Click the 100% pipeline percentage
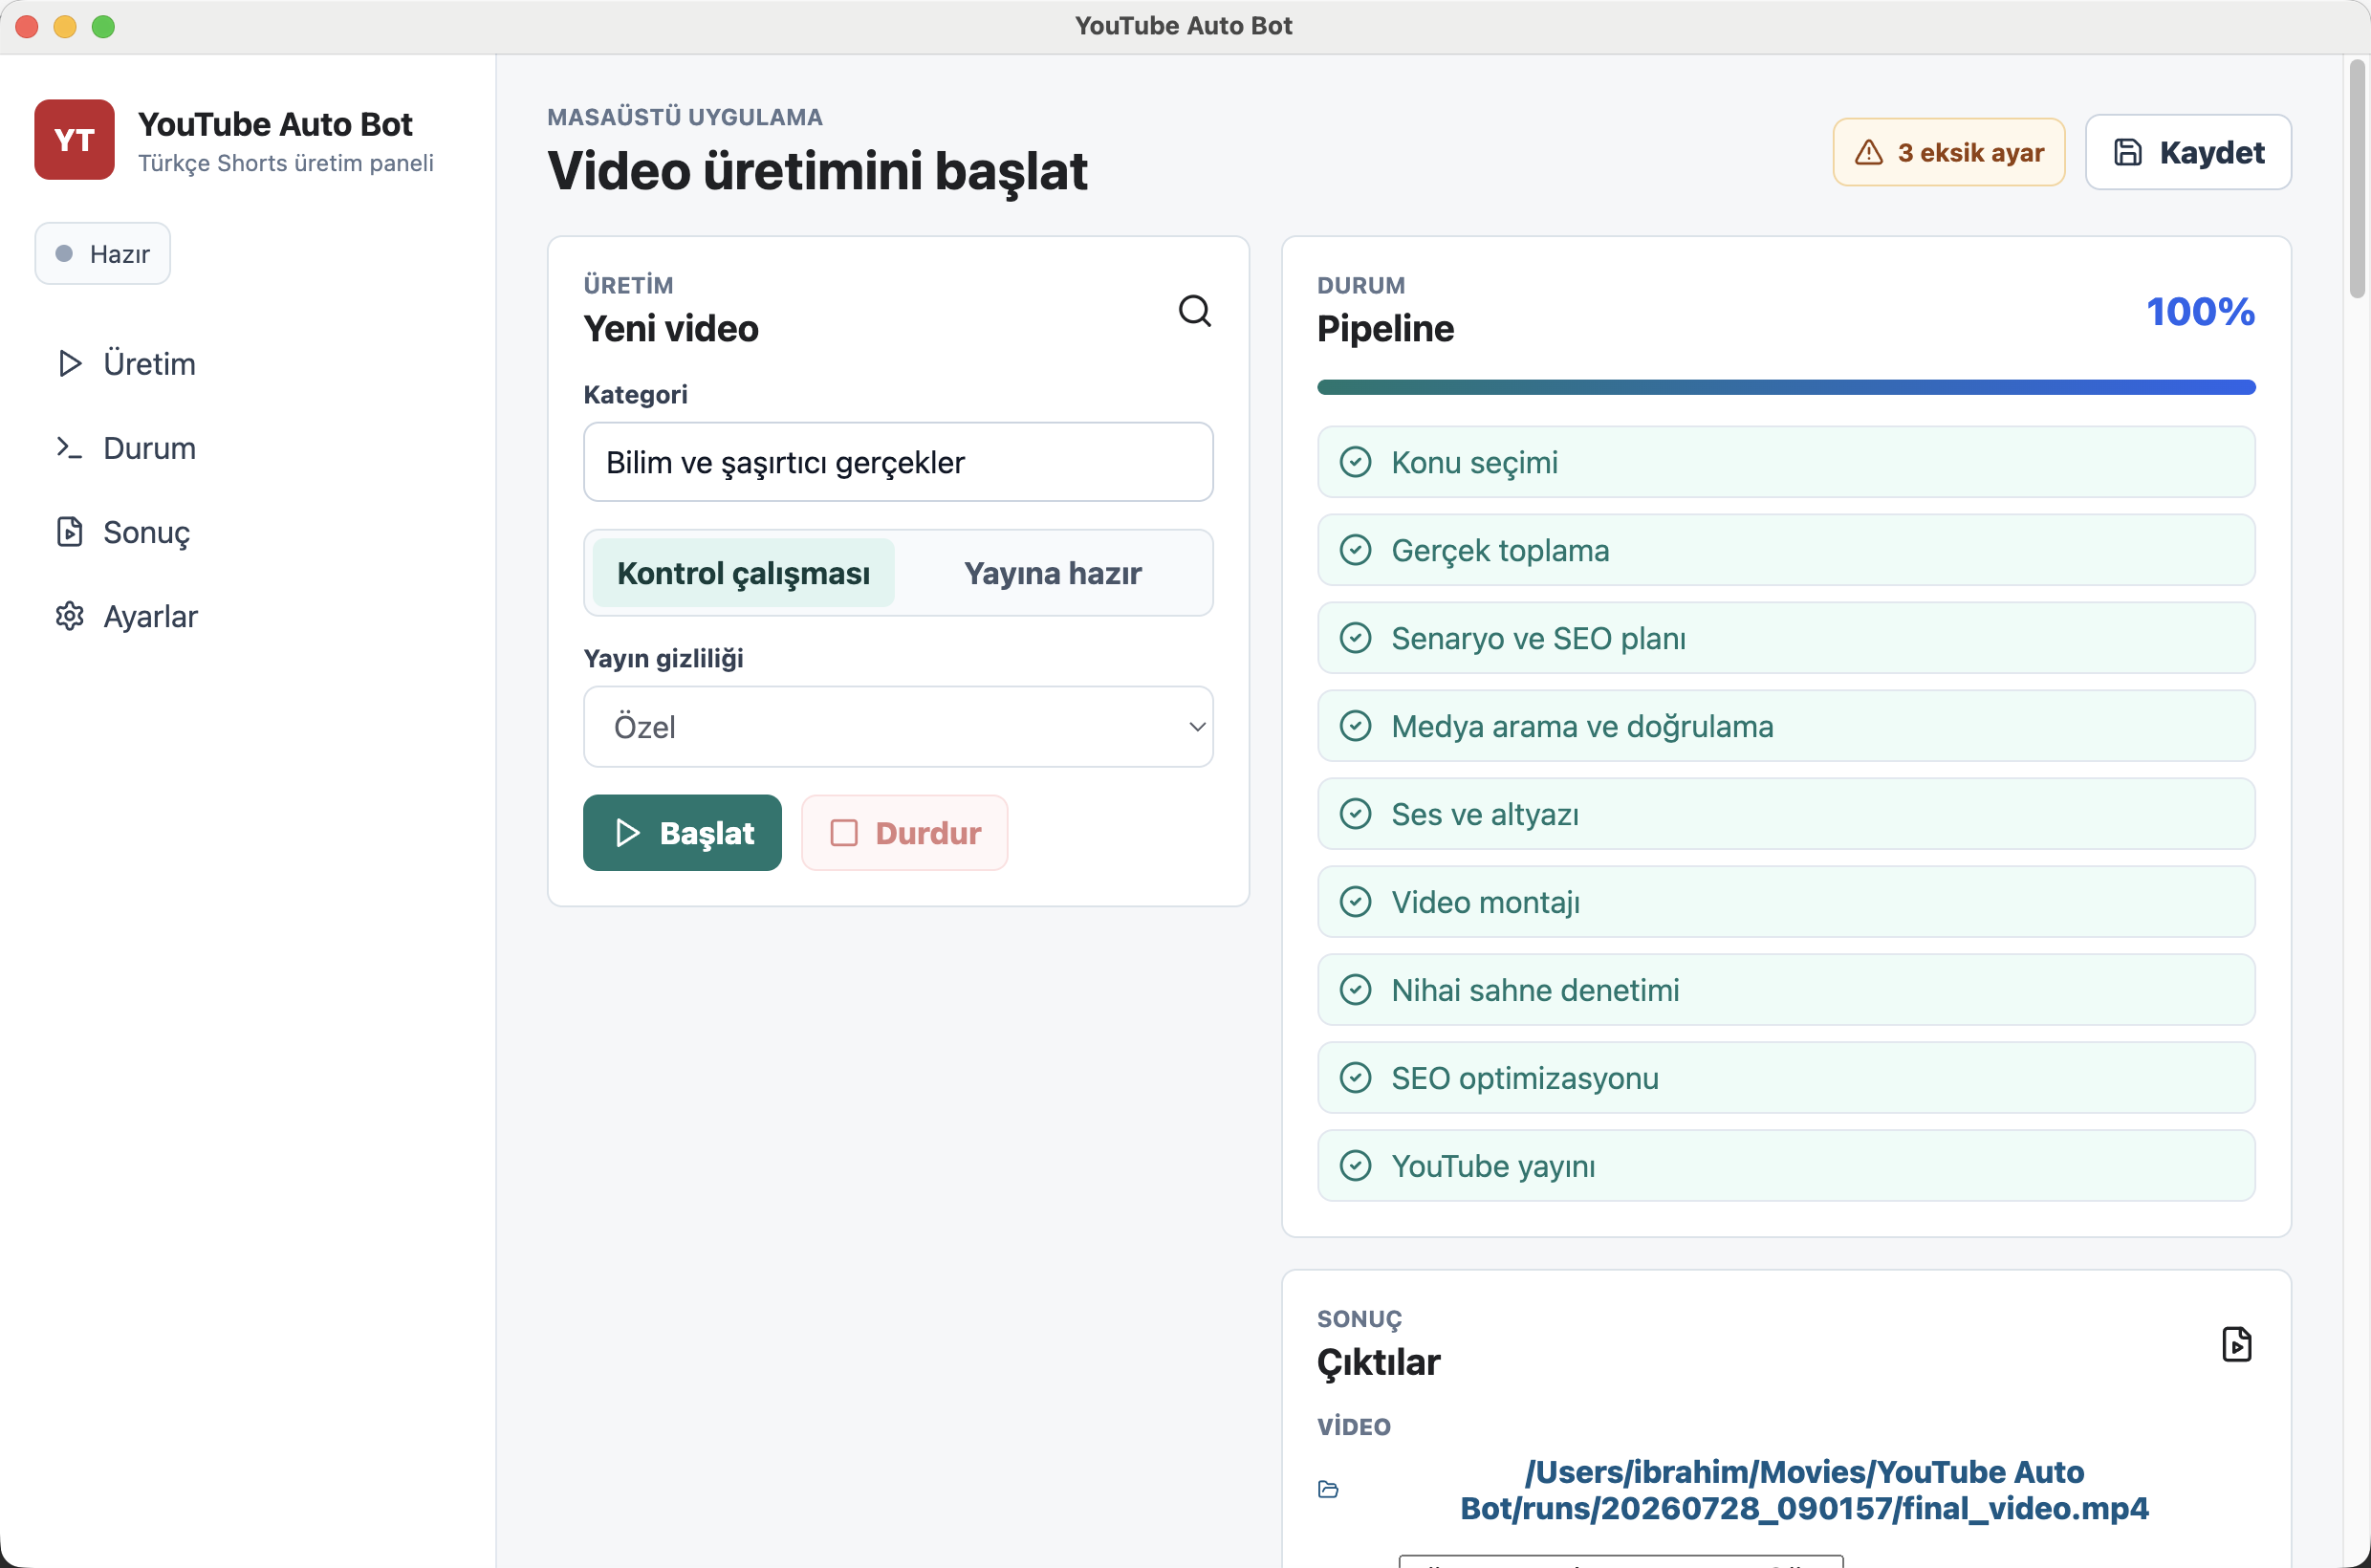This screenshot has height=1568, width=2371. 2200,311
